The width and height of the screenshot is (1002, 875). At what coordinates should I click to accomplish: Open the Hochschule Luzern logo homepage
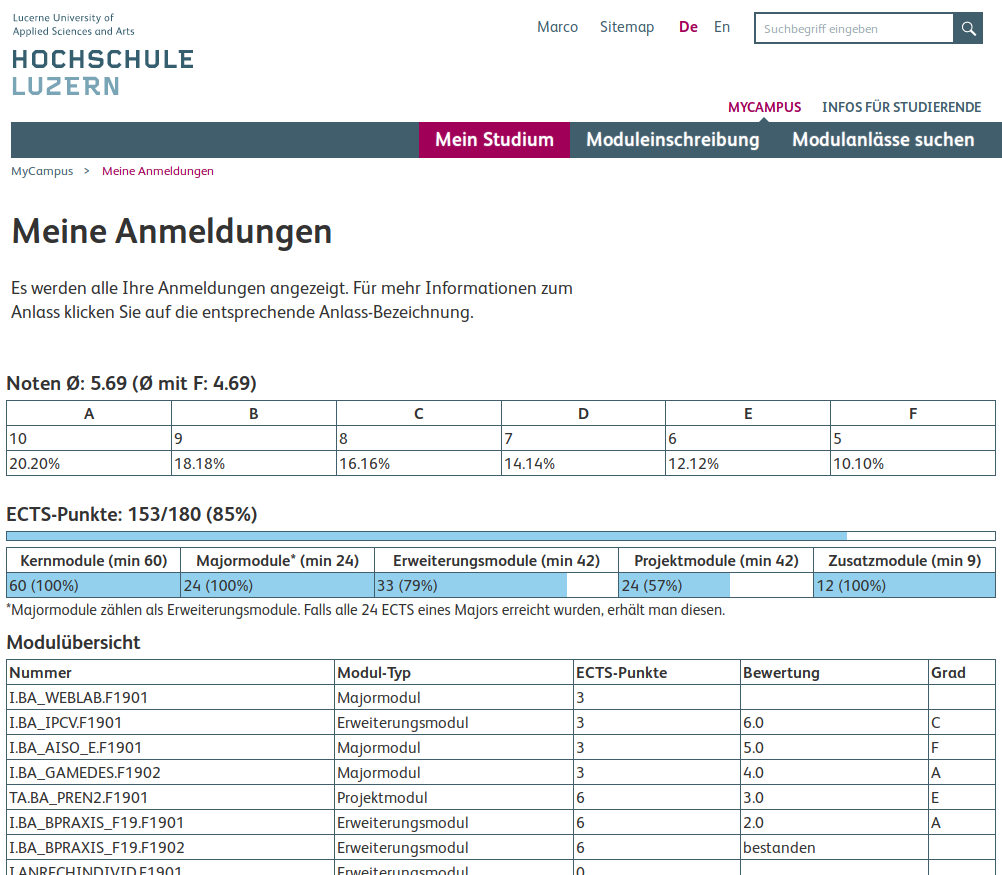[x=103, y=54]
